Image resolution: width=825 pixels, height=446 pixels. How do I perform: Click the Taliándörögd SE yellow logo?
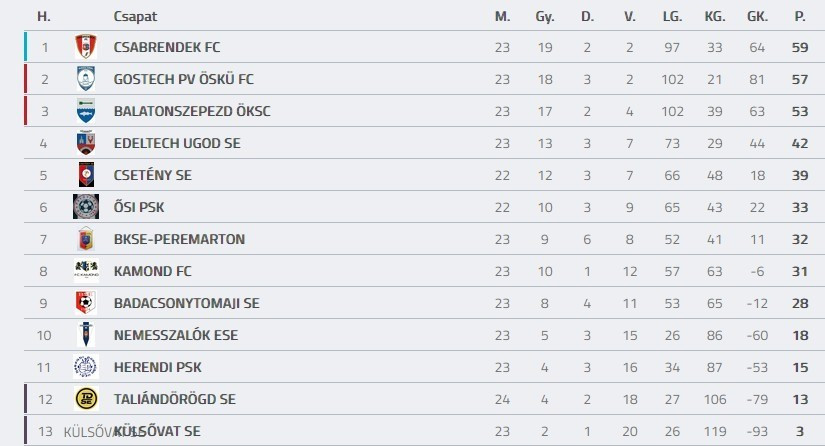pos(86,399)
